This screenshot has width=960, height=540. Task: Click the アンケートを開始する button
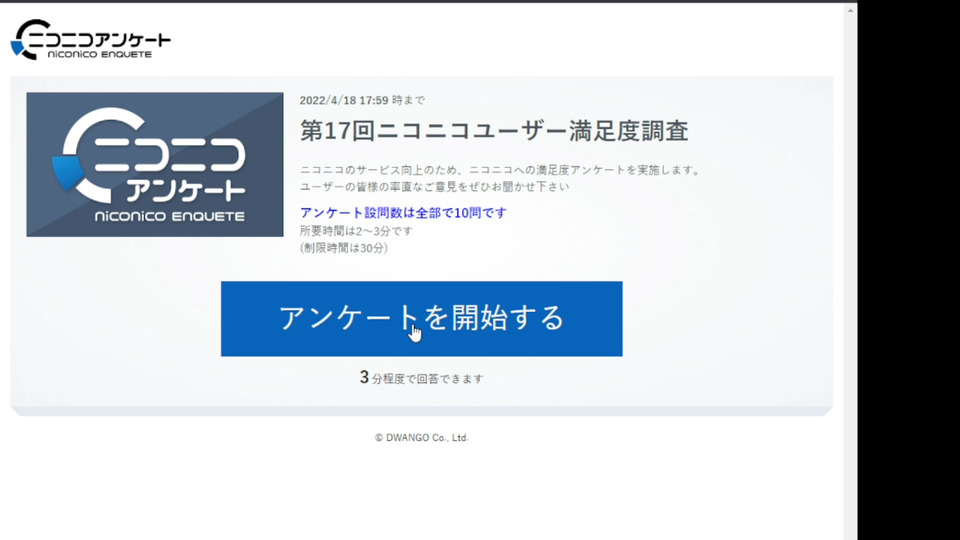pos(421,318)
